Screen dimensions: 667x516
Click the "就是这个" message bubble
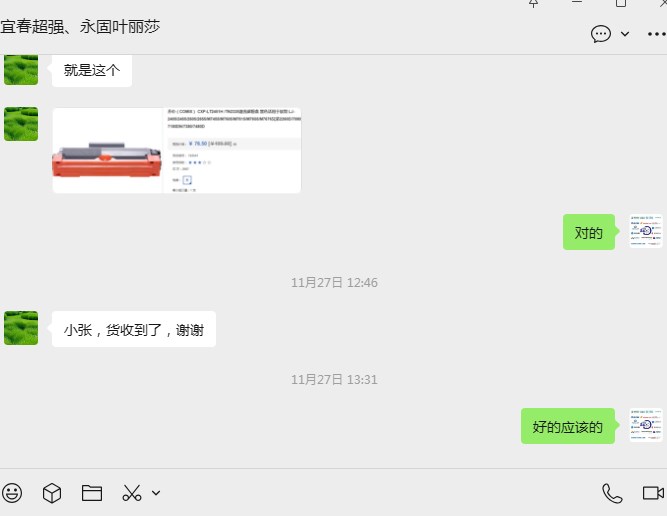click(x=92, y=70)
